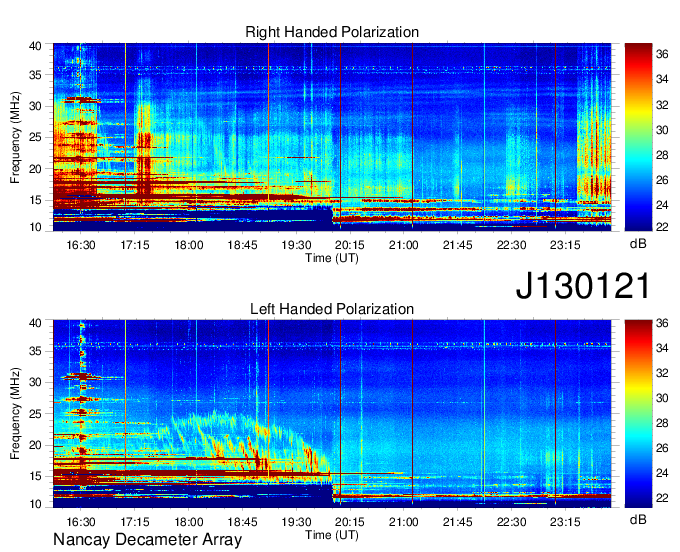The width and height of the screenshot is (680, 552).
Task: Click the dB unit label of the Left Handed colorbar
Action: pos(638,519)
